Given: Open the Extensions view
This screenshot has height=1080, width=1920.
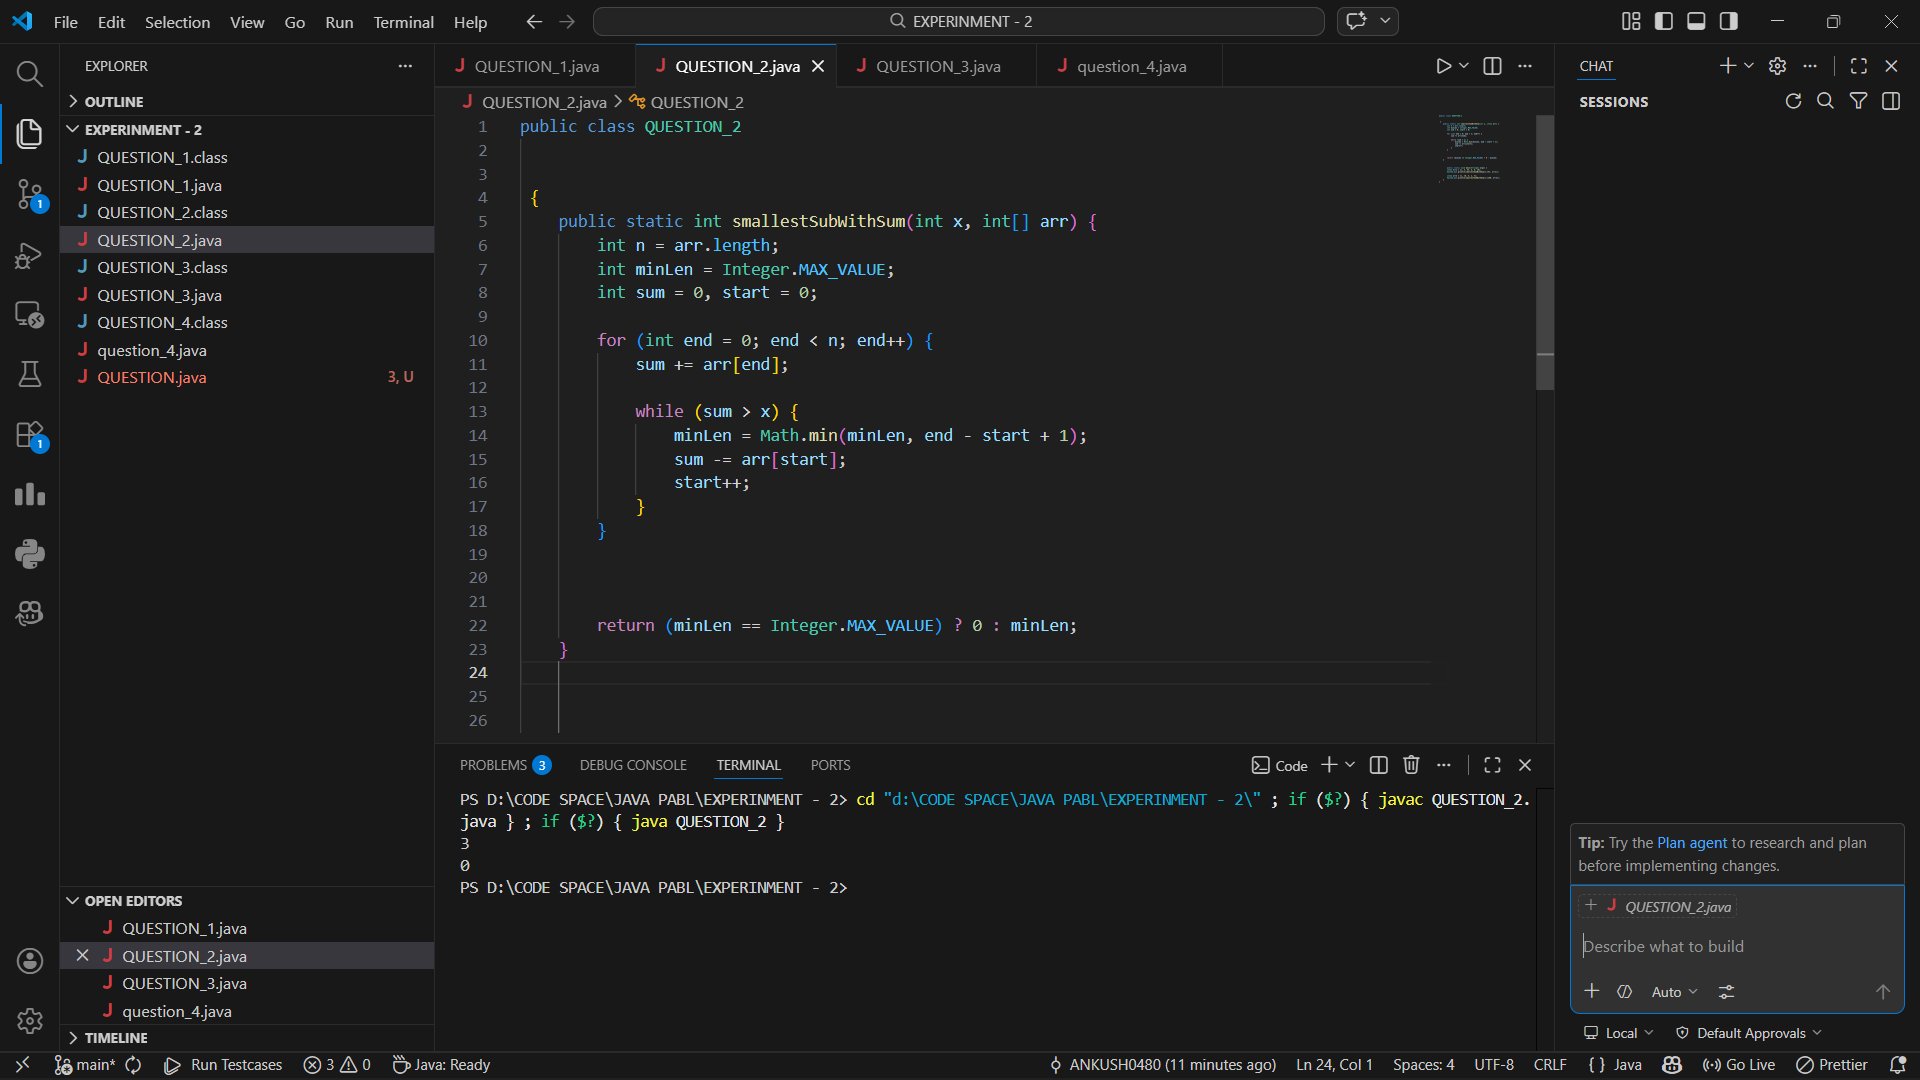Looking at the screenshot, I should coord(30,436).
